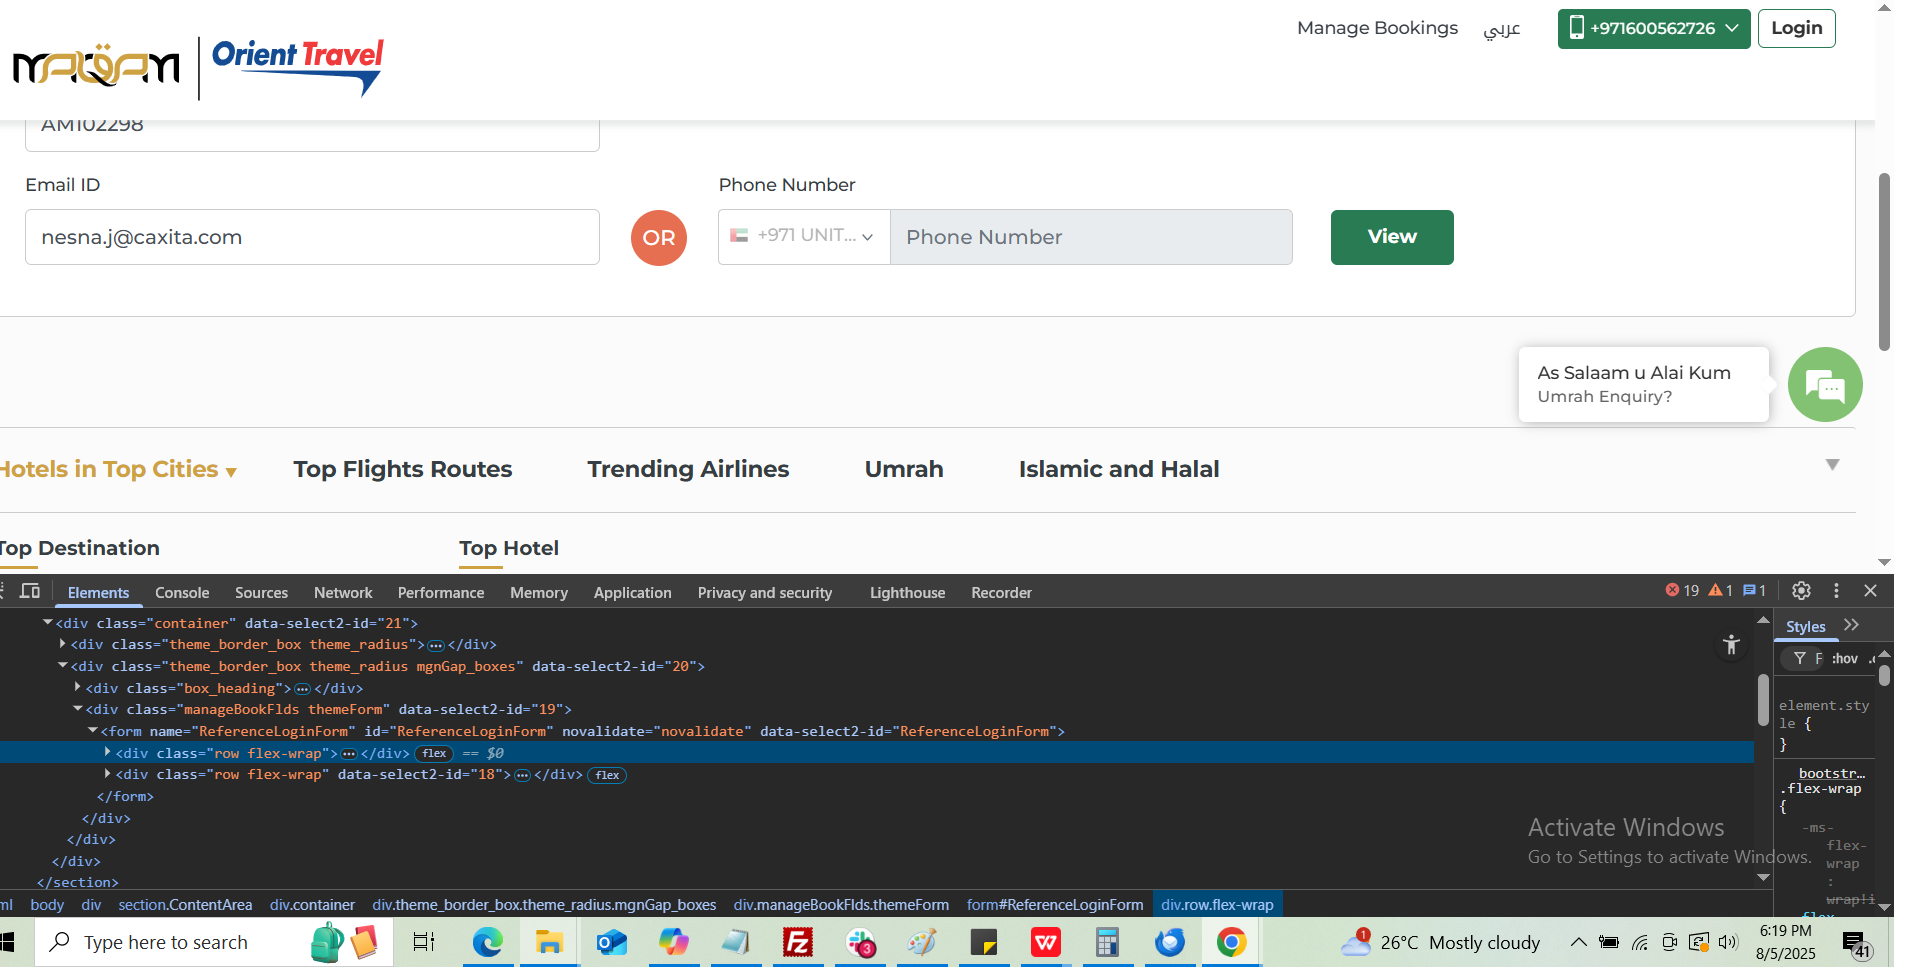Open the Network tab in DevTools
Screen dimensions: 1920x976
pos(342,593)
